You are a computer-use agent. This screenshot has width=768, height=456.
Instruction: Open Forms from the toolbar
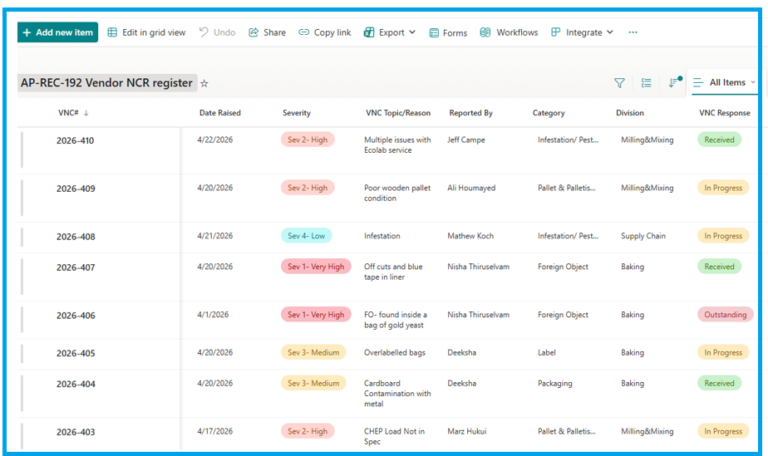pyautogui.click(x=448, y=33)
